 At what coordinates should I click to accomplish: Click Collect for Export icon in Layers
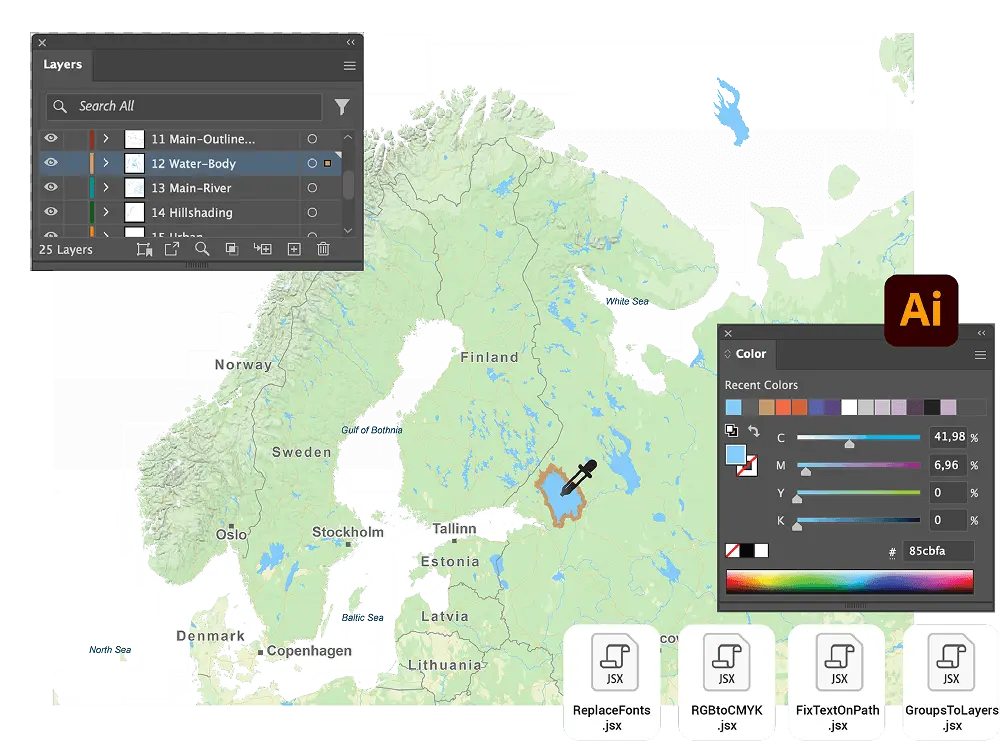click(171, 249)
